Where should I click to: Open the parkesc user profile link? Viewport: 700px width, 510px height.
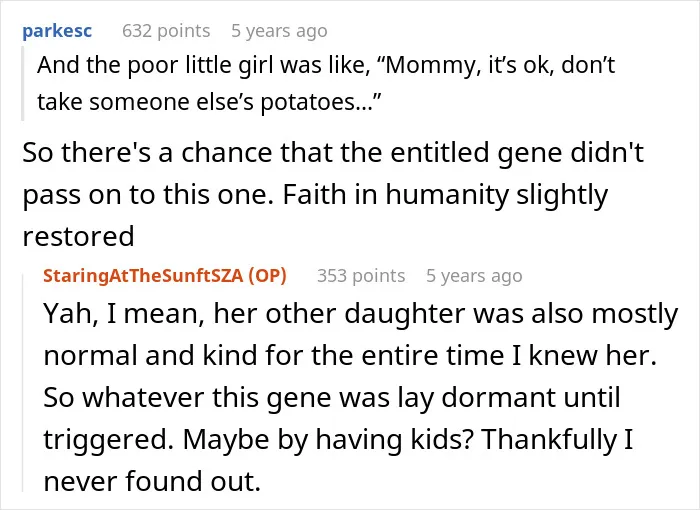(57, 31)
